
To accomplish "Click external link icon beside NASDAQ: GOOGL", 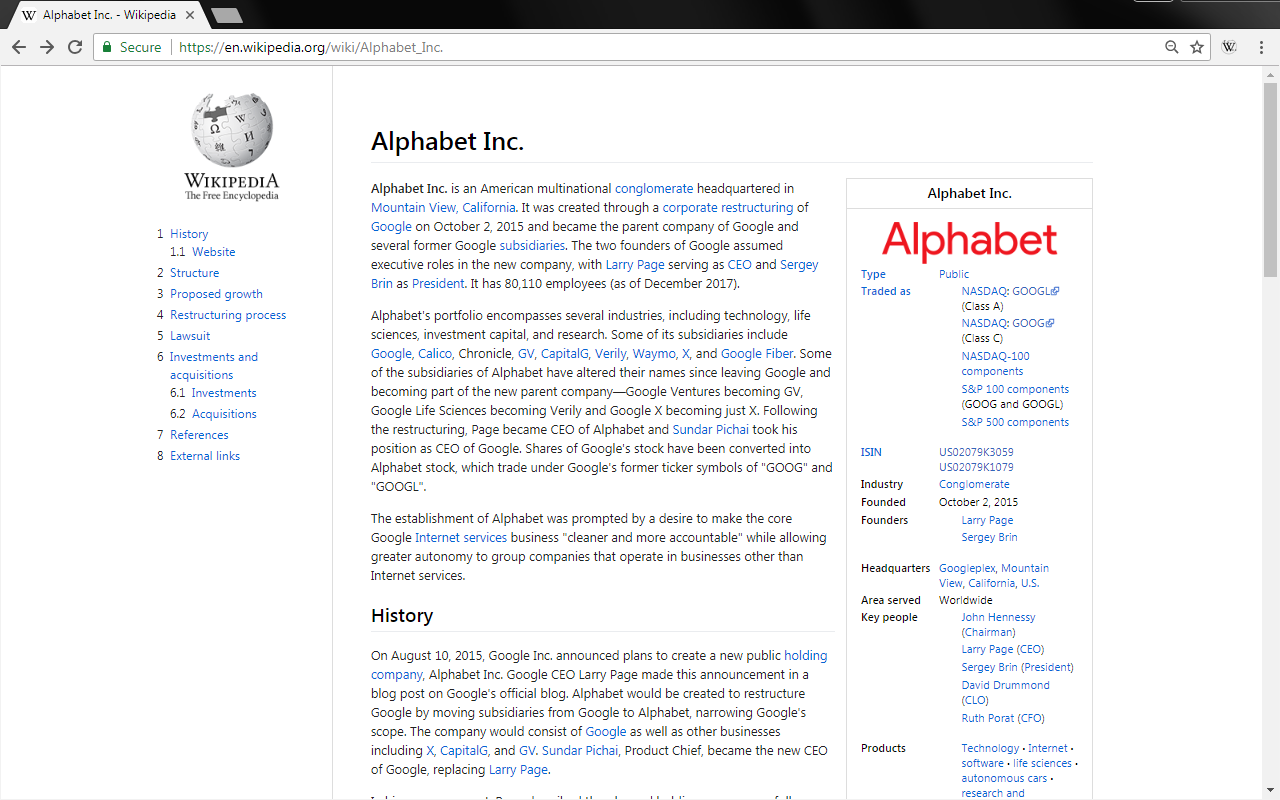I will [1056, 290].
